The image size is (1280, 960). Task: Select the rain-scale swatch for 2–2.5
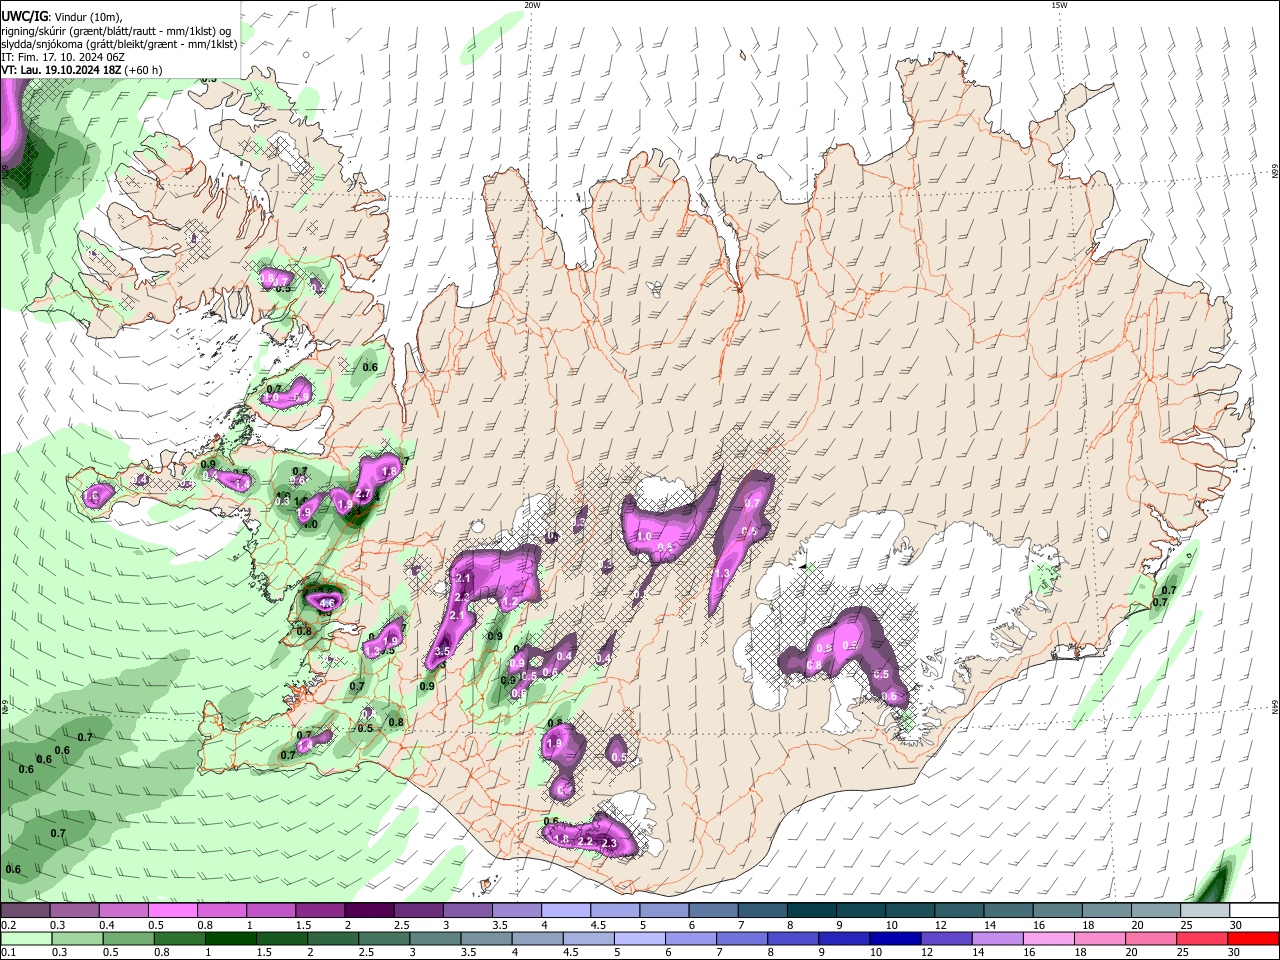click(333, 939)
